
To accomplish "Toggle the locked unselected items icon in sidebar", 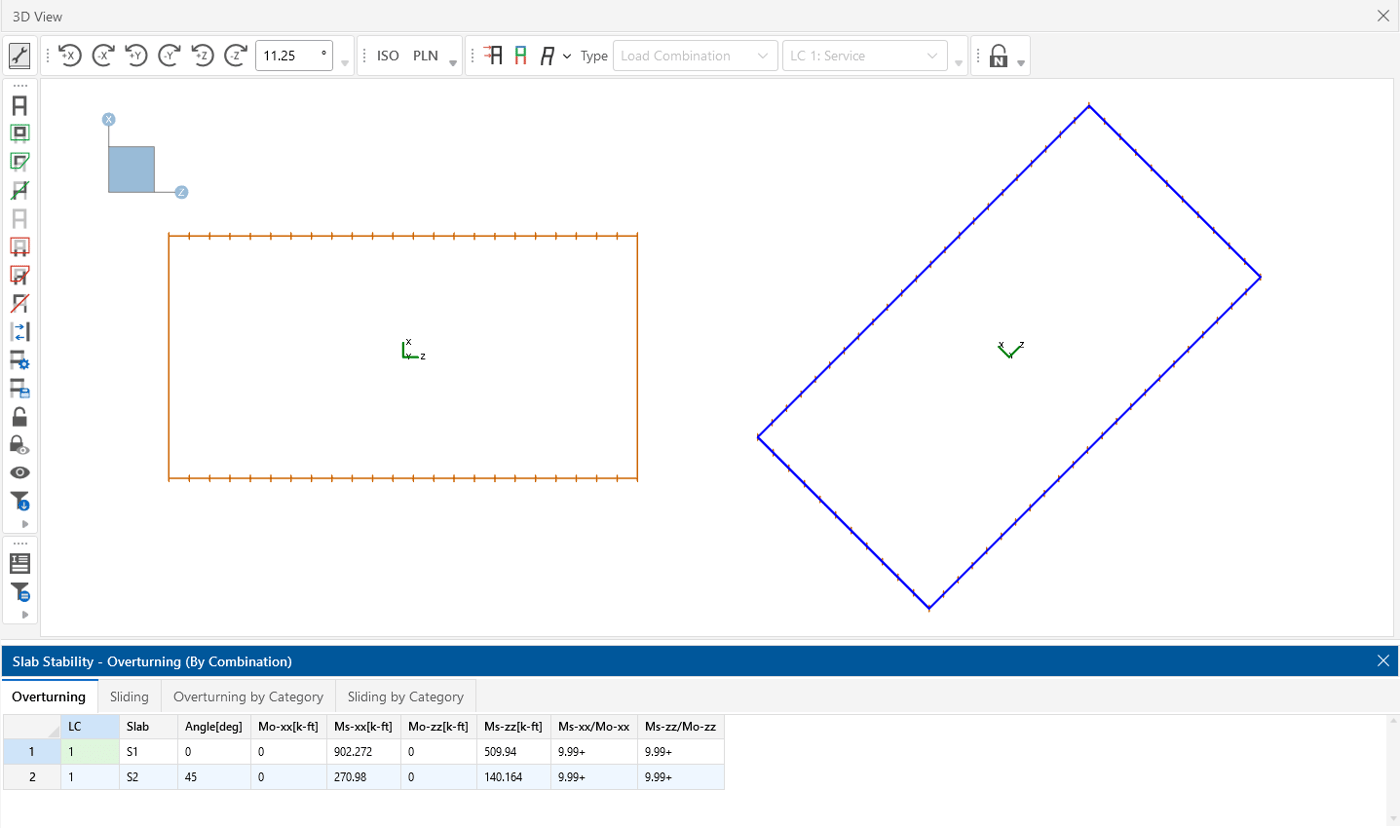I will 19,445.
